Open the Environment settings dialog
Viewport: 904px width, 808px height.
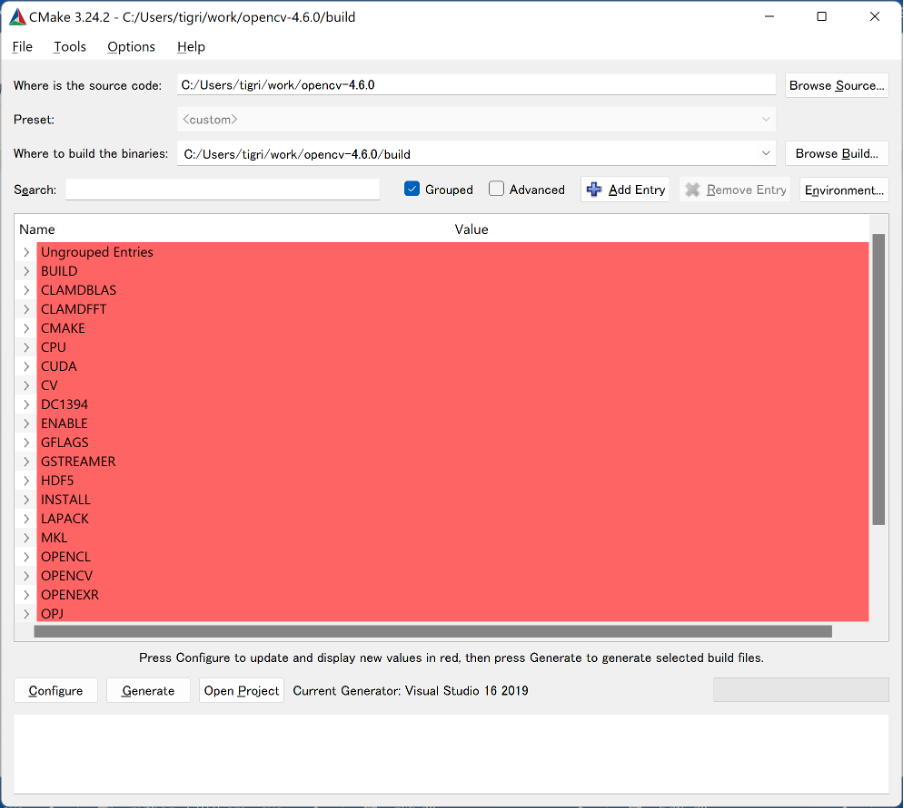tap(844, 189)
